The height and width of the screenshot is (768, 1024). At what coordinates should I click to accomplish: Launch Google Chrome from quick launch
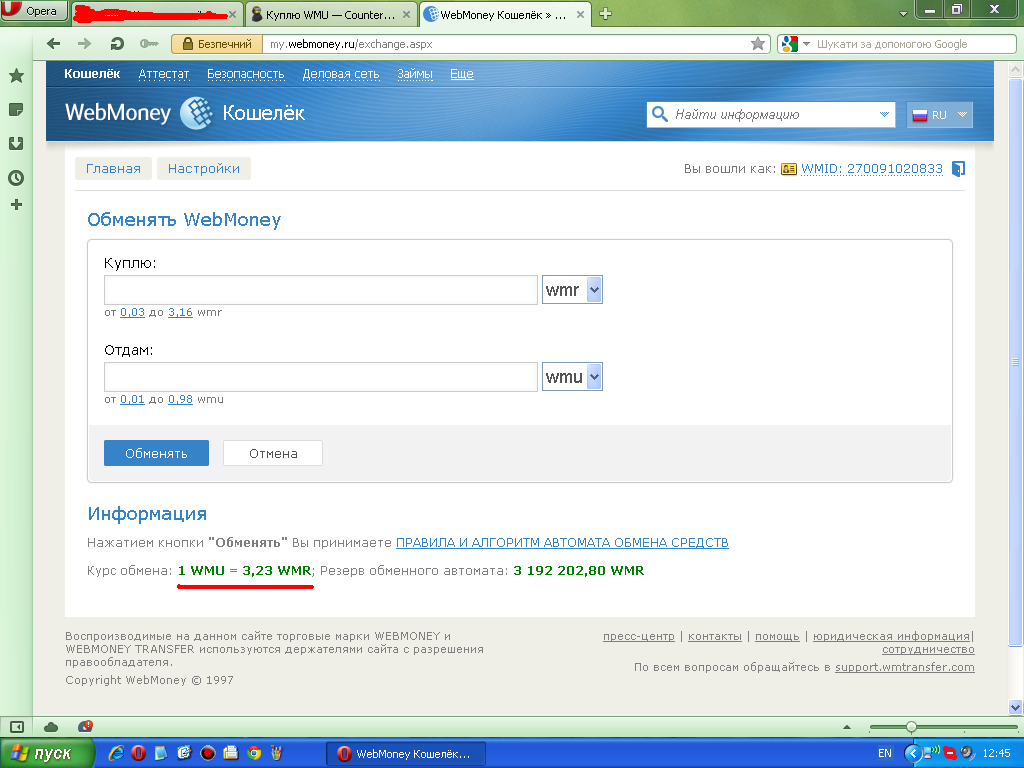tap(254, 754)
